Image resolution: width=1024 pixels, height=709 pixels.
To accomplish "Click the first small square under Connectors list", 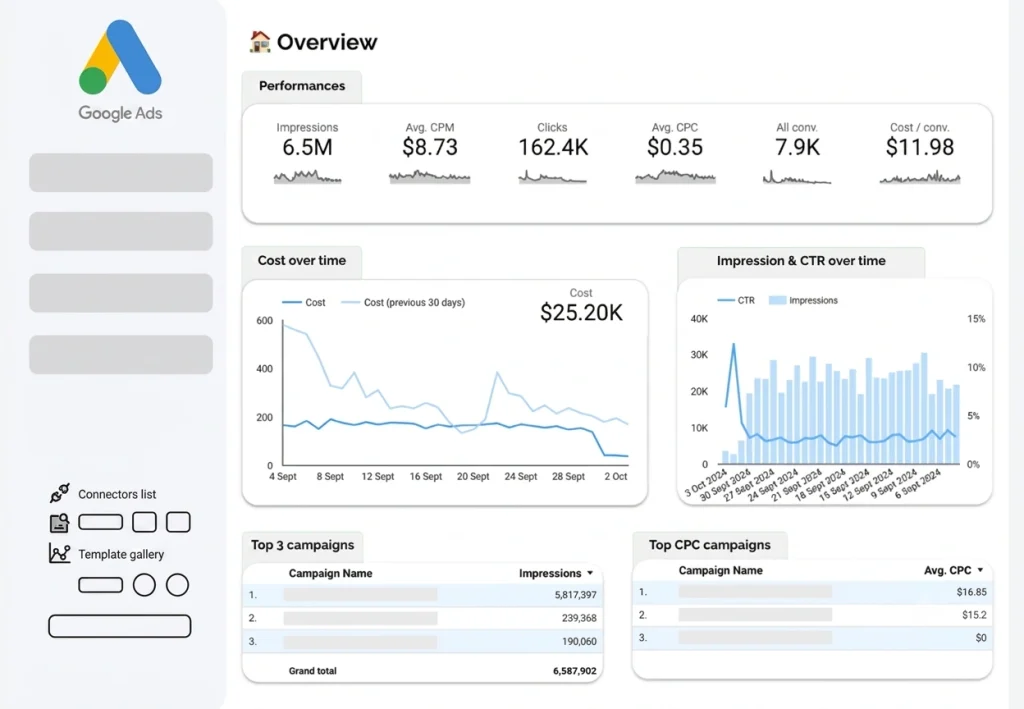I will click(144, 522).
